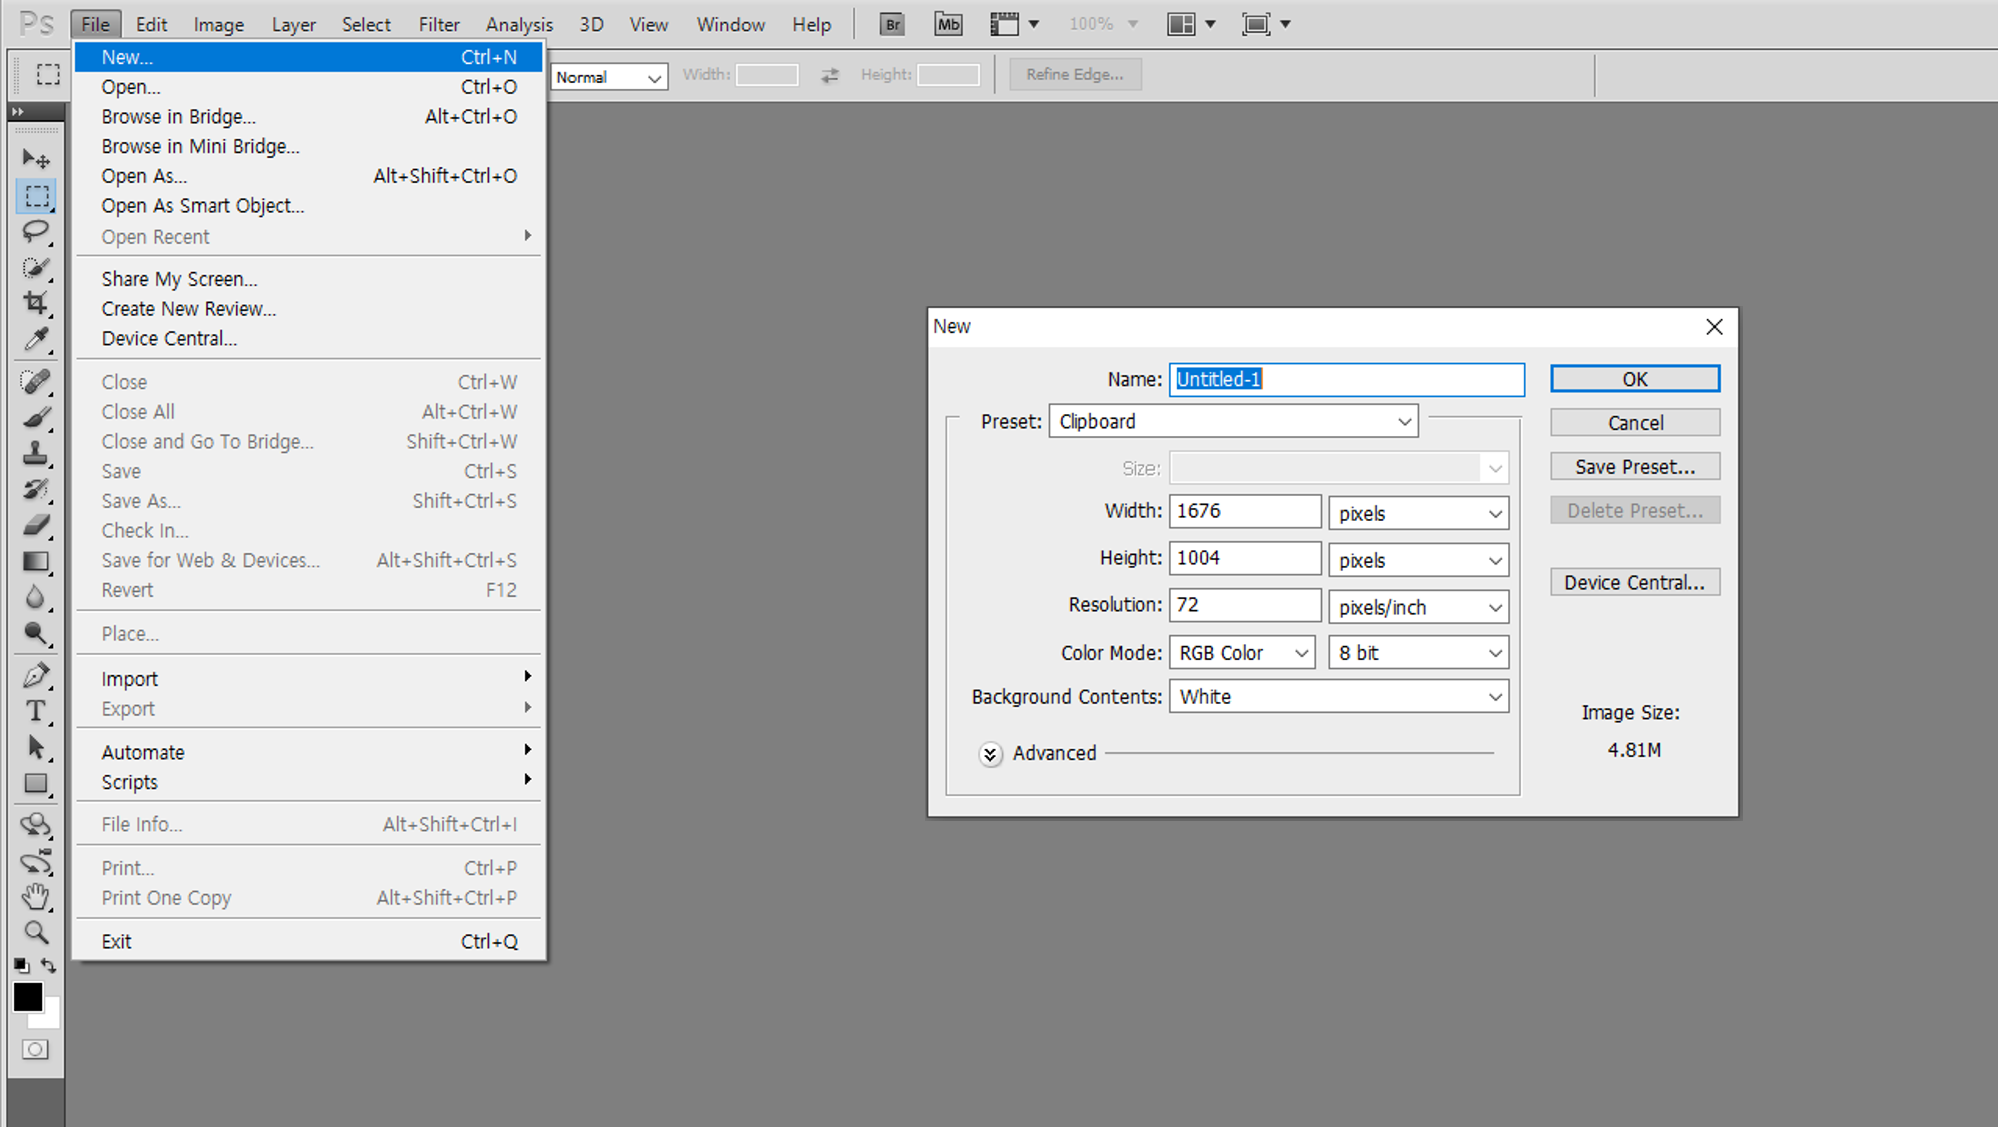Screen dimensions: 1998x1127
Task: Open Mini Bridge with the Mb icon
Action: coord(947,24)
